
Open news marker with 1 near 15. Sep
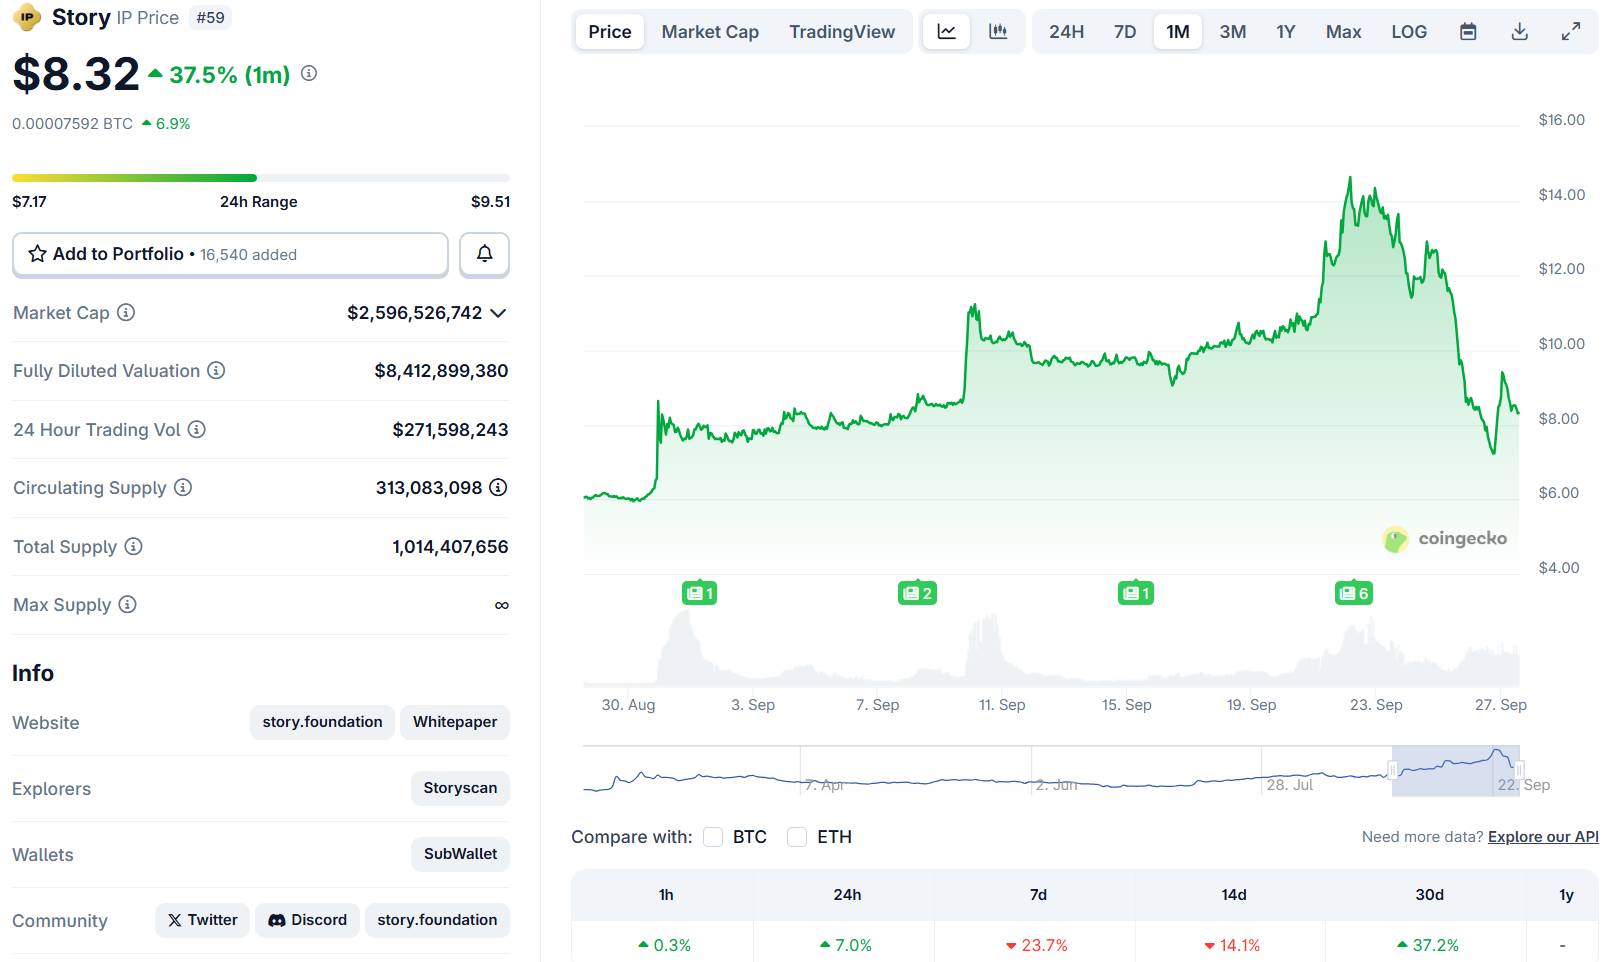tap(1135, 593)
